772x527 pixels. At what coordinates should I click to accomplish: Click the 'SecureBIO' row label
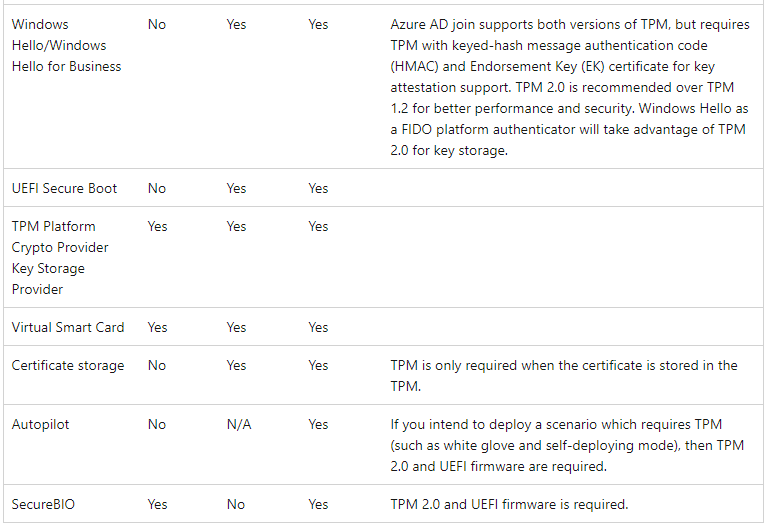[x=43, y=504]
